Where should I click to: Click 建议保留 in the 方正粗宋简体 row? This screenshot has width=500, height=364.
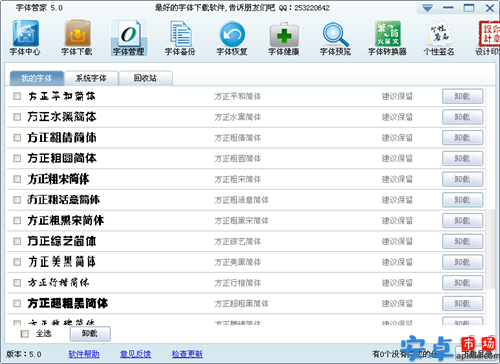point(397,179)
